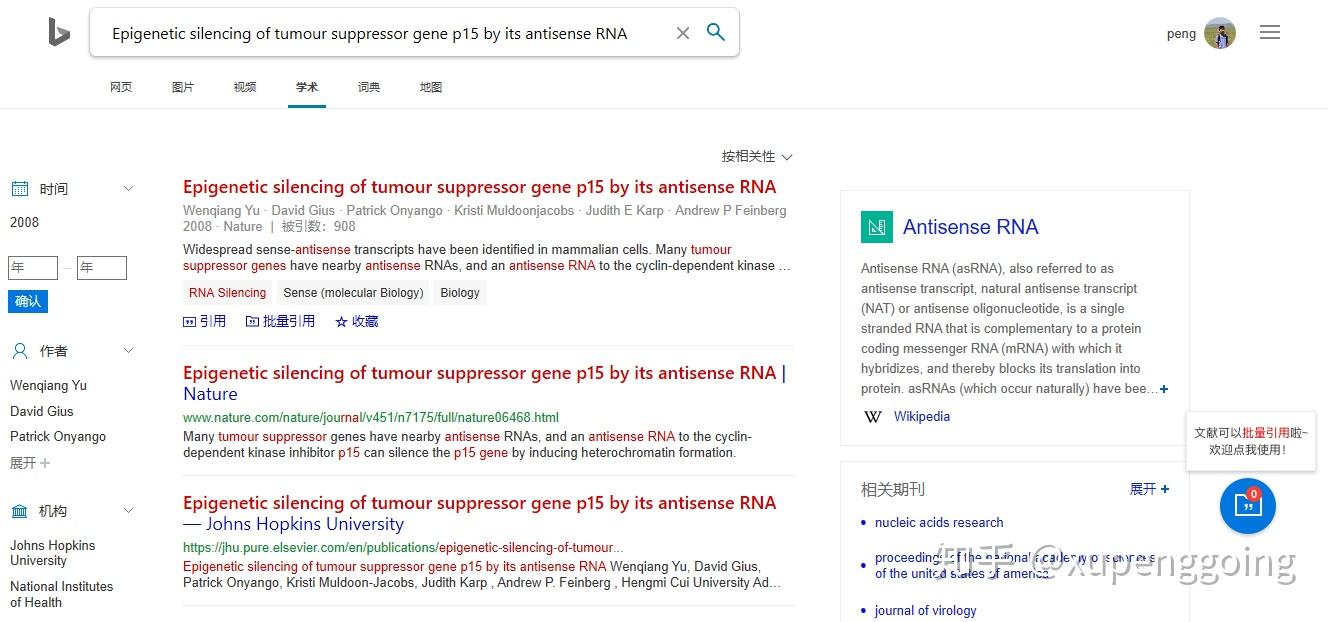Focus the end year input field
Image resolution: width=1328 pixels, height=622 pixels.
tap(102, 268)
